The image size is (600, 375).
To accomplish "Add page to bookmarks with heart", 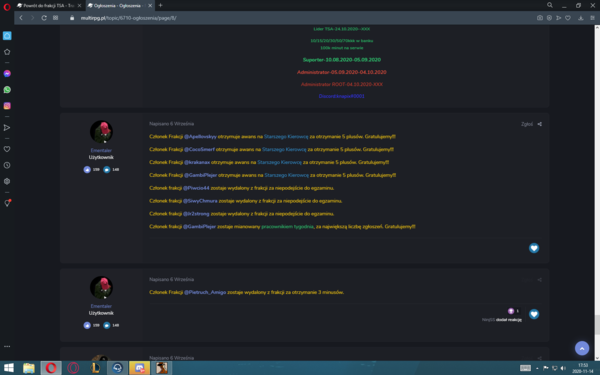I will pyautogui.click(x=568, y=18).
